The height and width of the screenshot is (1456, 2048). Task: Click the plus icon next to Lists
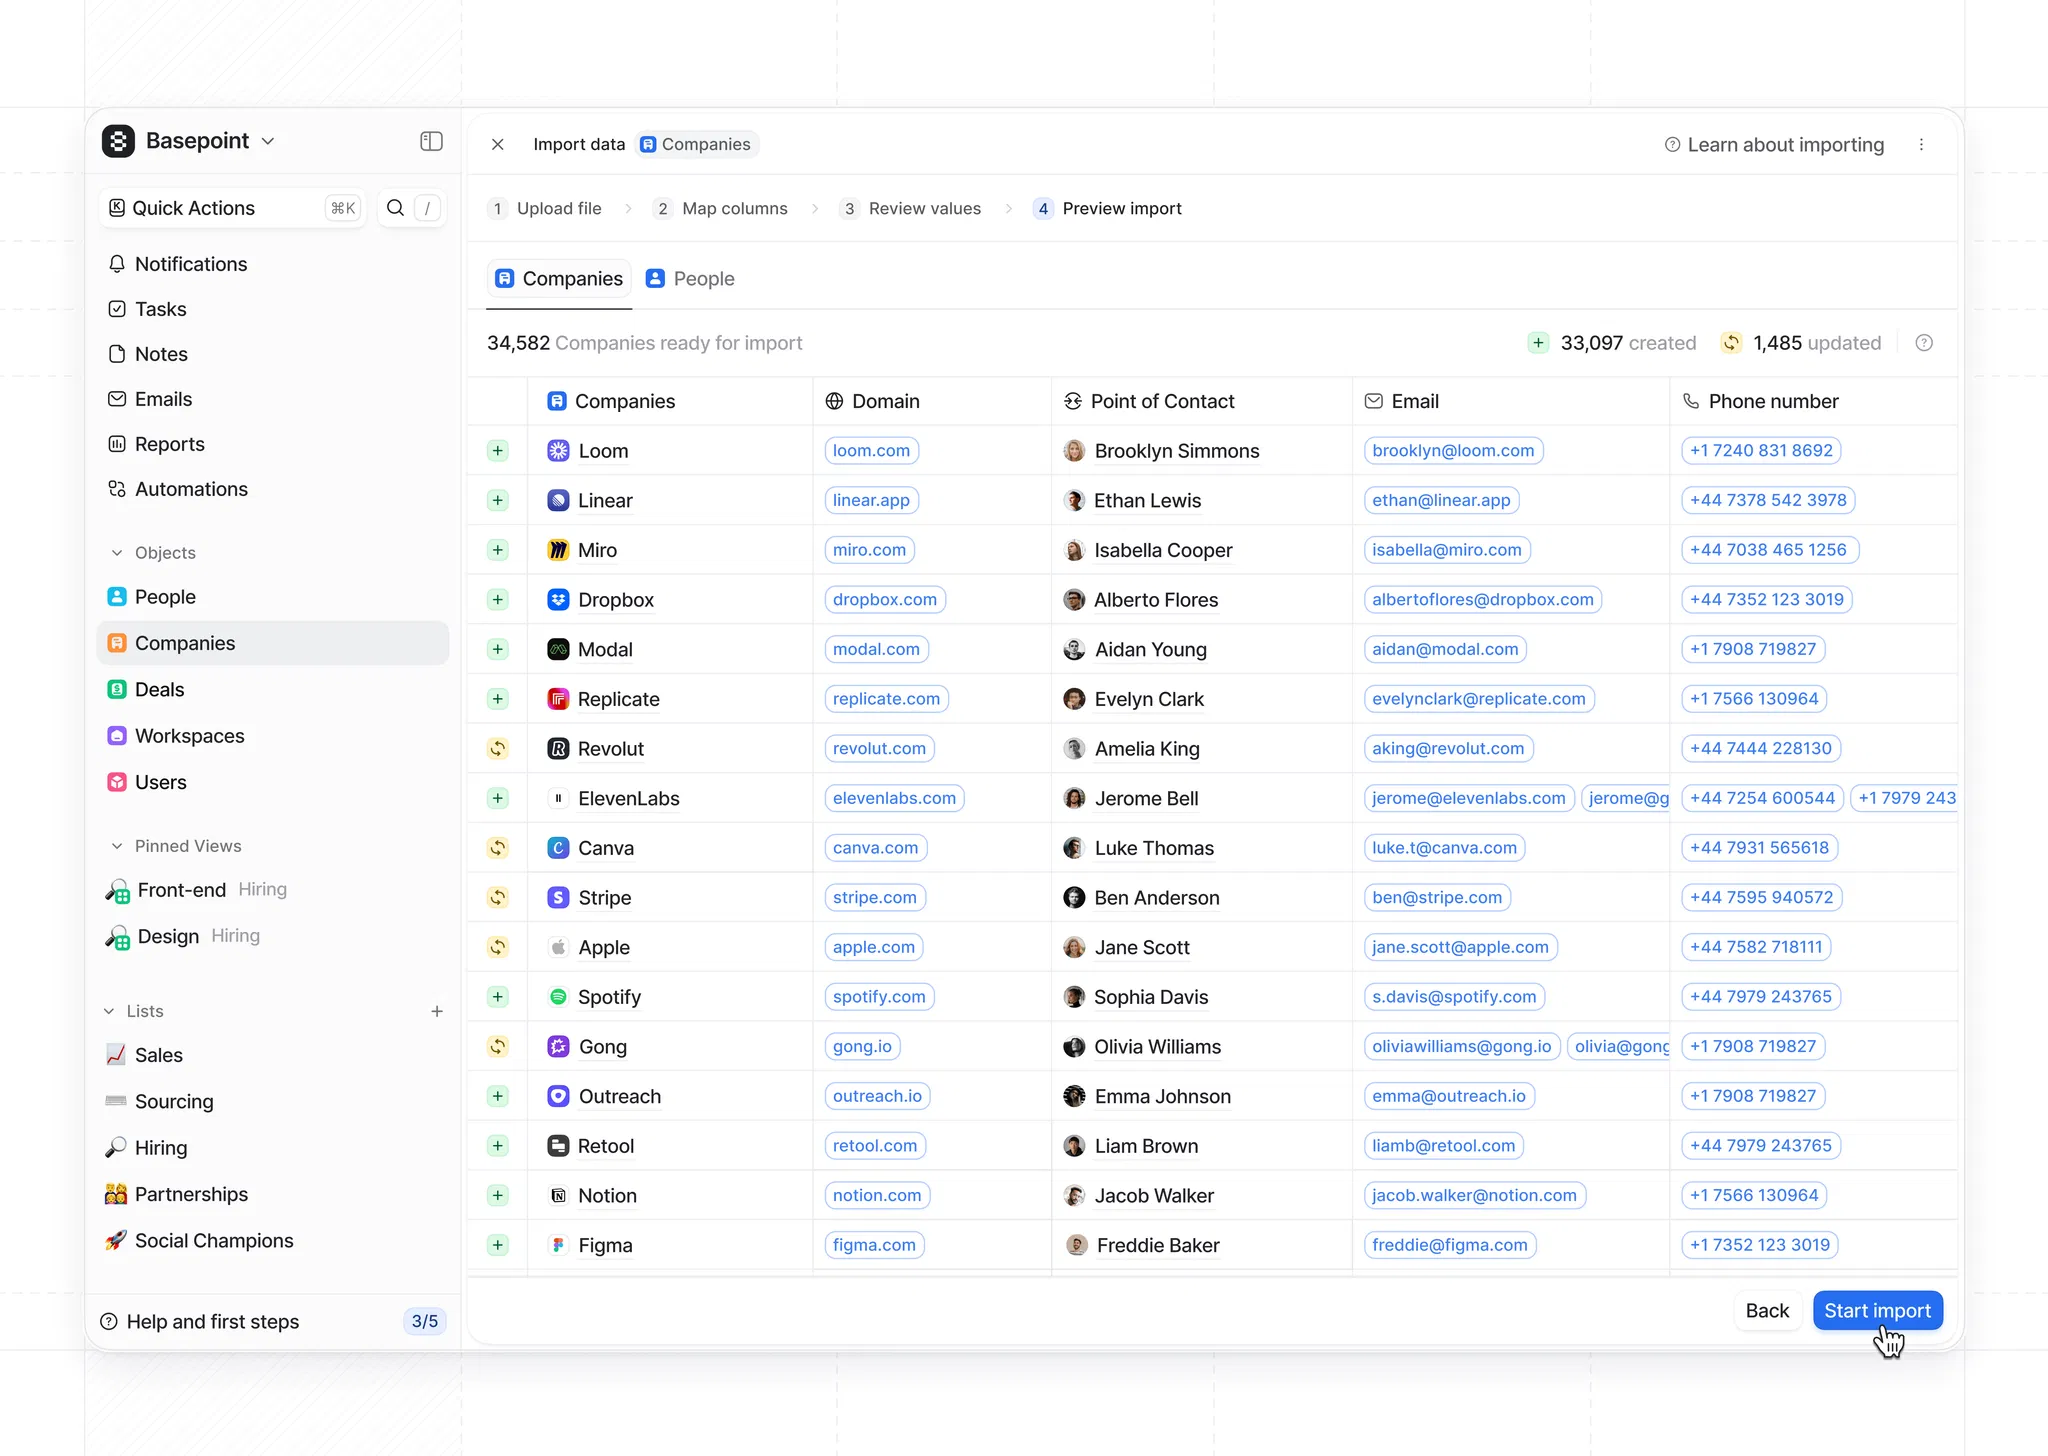[437, 1011]
